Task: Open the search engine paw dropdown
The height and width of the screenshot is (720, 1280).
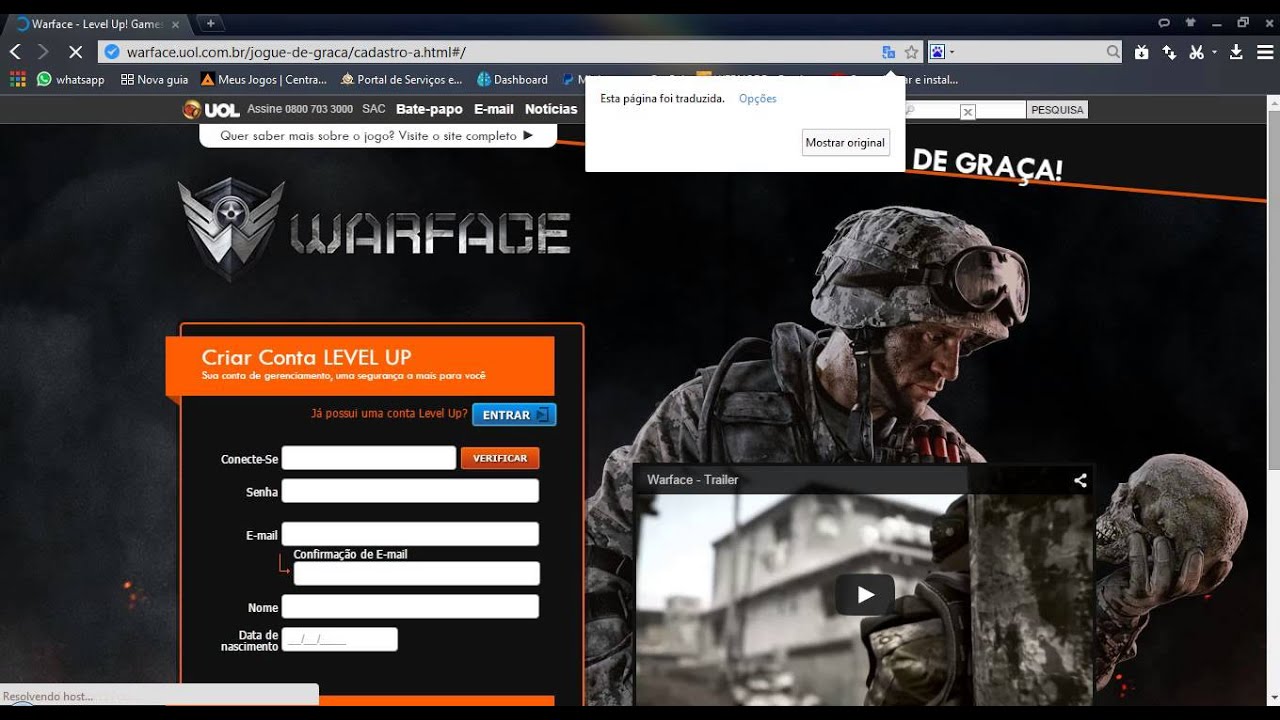Action: [942, 52]
